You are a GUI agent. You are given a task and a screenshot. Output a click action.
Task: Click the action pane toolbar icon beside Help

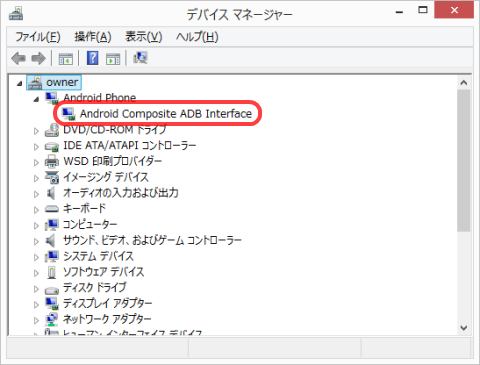(x=113, y=59)
